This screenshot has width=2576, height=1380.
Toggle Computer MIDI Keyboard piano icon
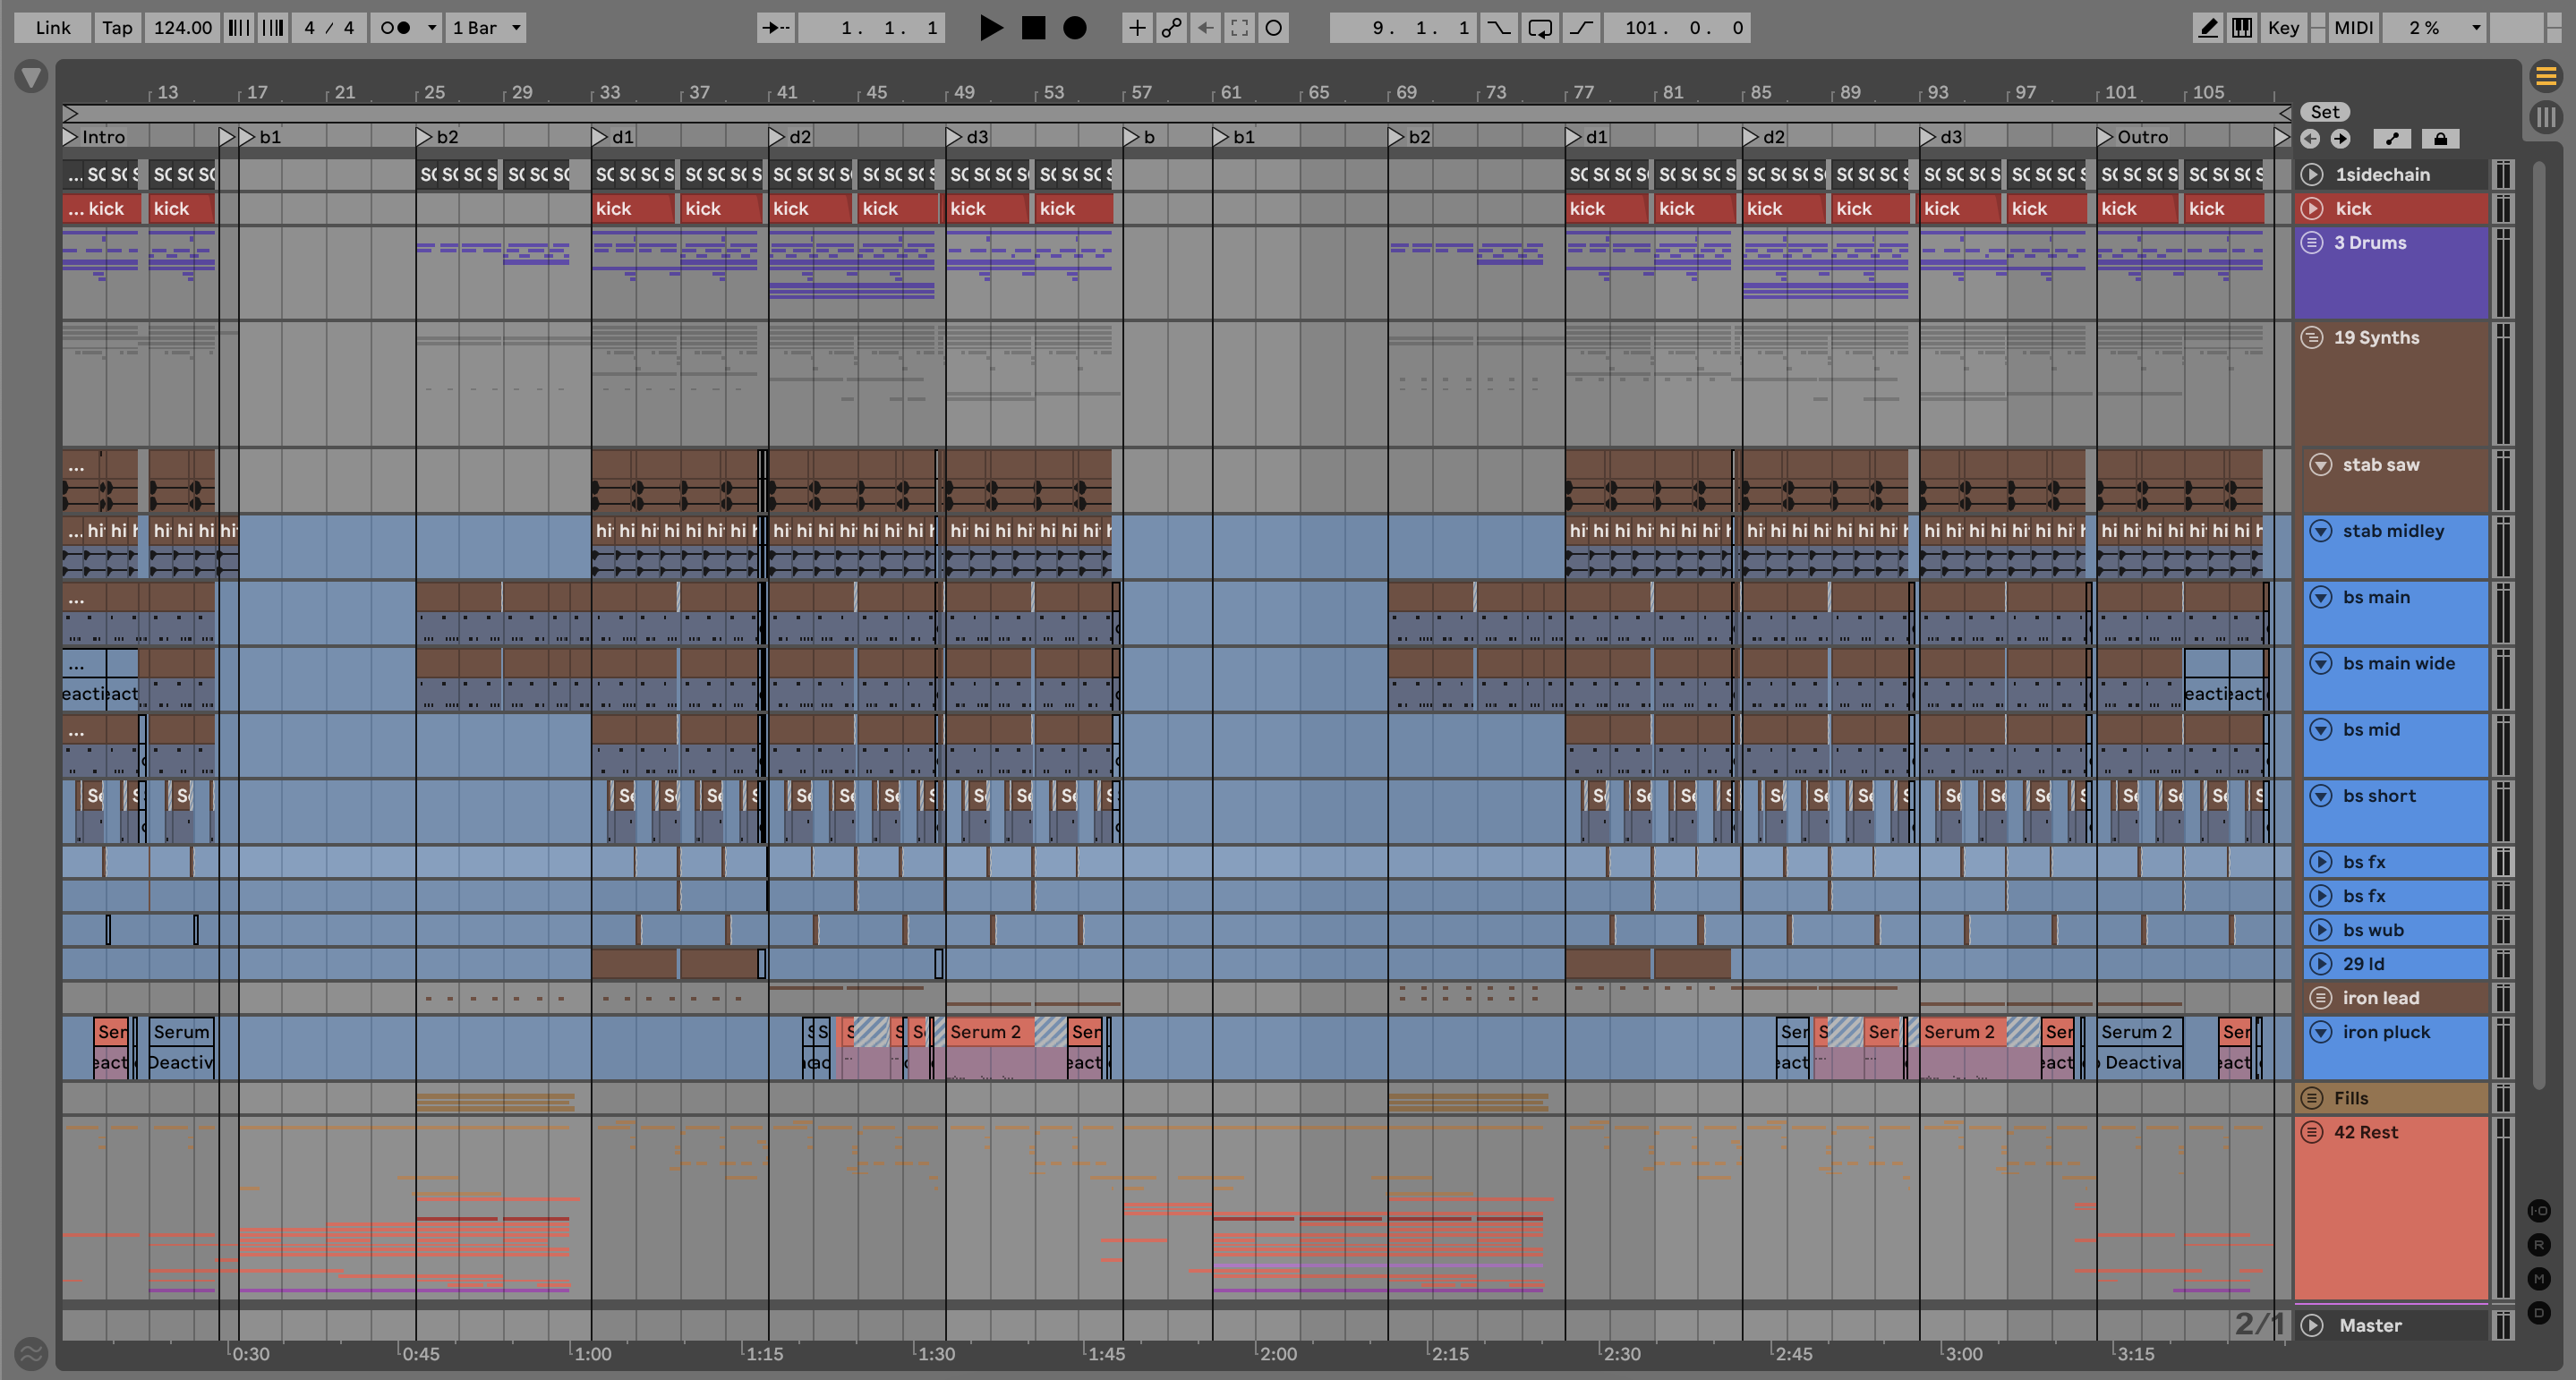point(2242,28)
